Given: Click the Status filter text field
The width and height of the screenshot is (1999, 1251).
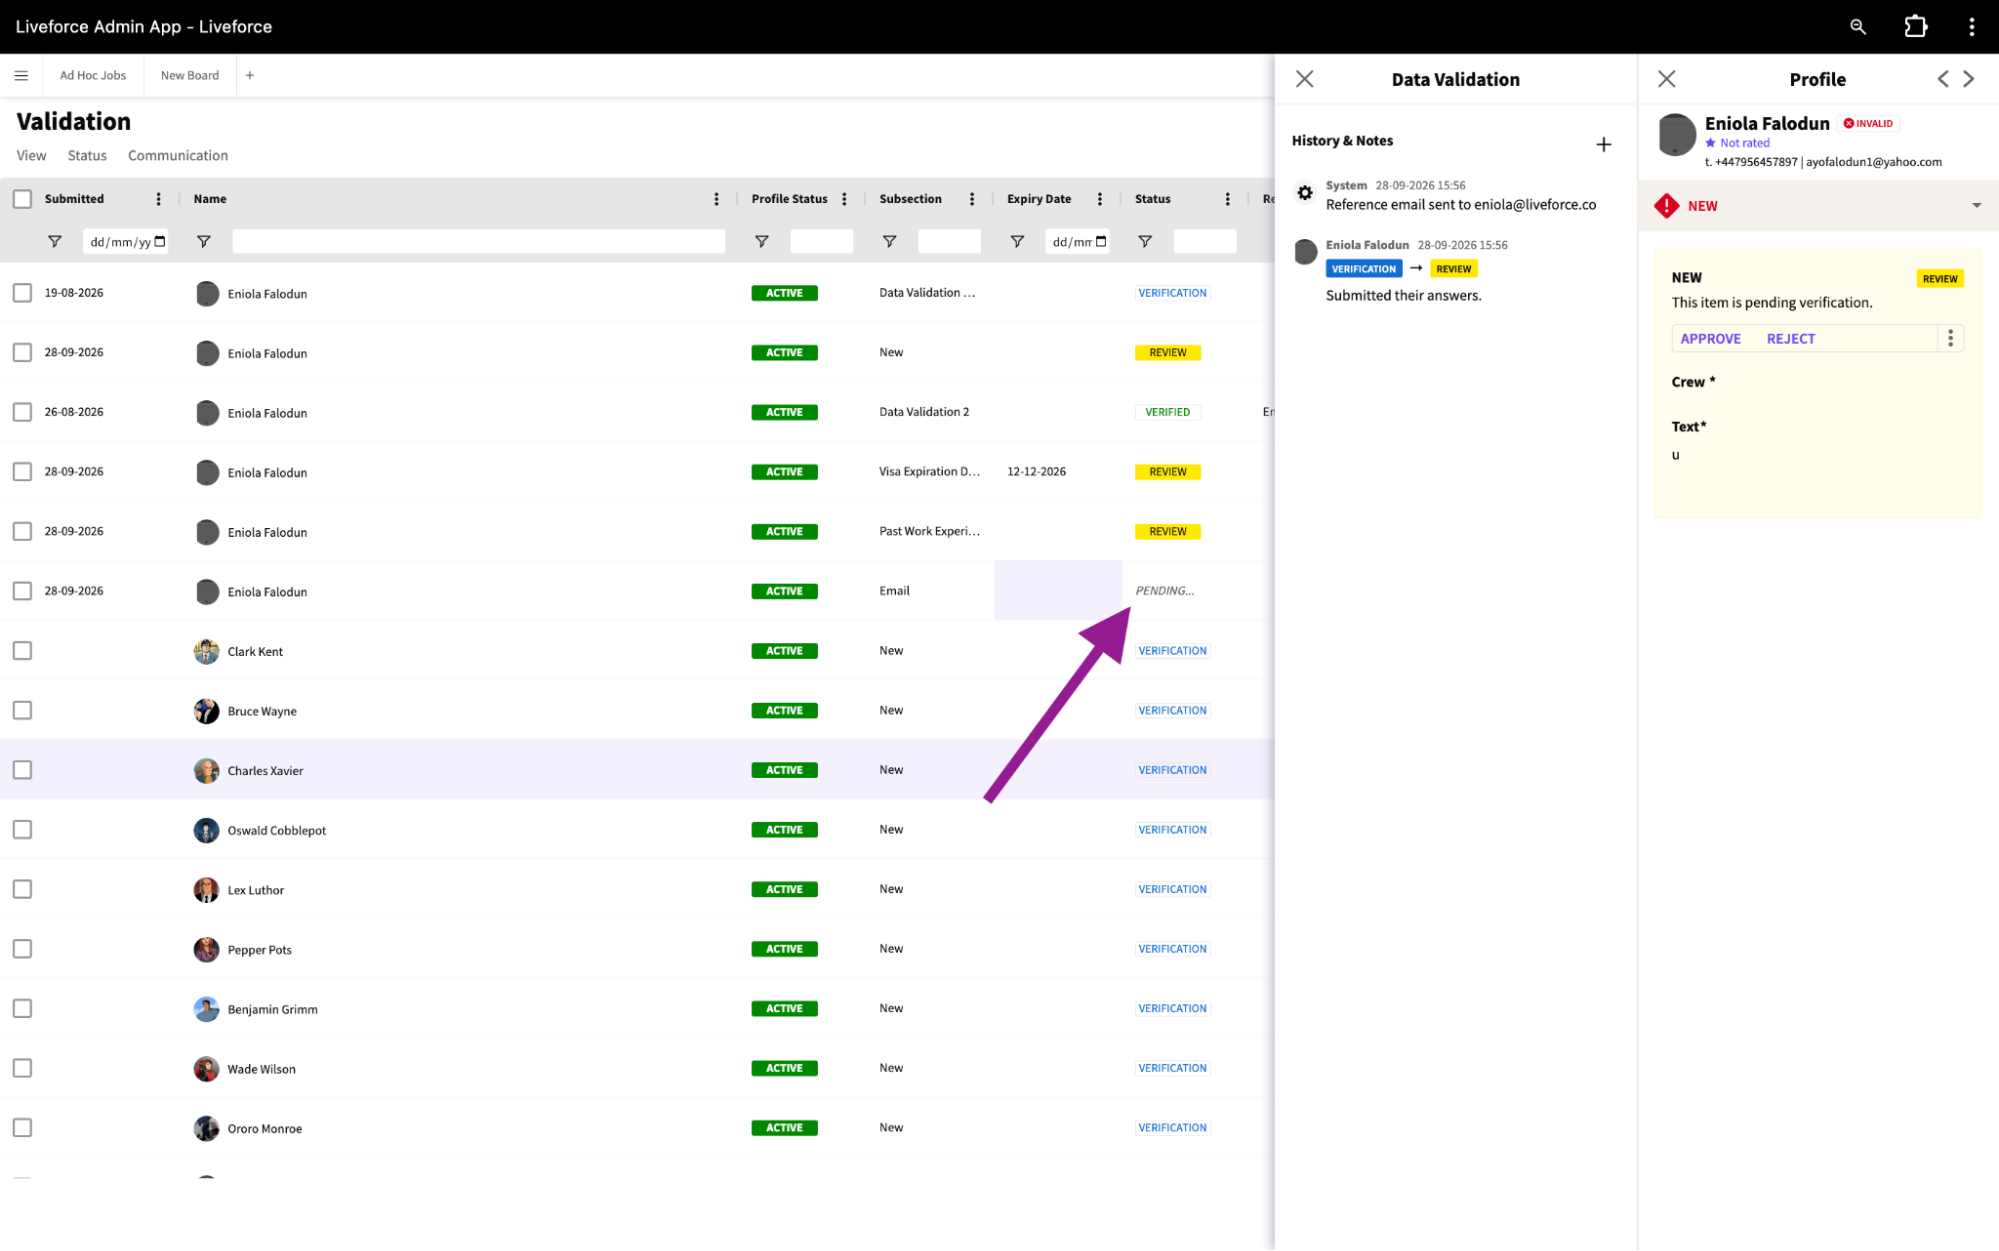Looking at the screenshot, I should [1205, 242].
